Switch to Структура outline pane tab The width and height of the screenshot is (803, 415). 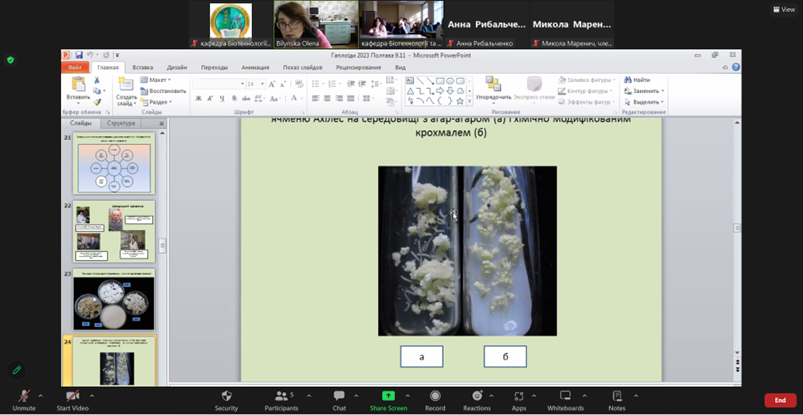tap(121, 123)
